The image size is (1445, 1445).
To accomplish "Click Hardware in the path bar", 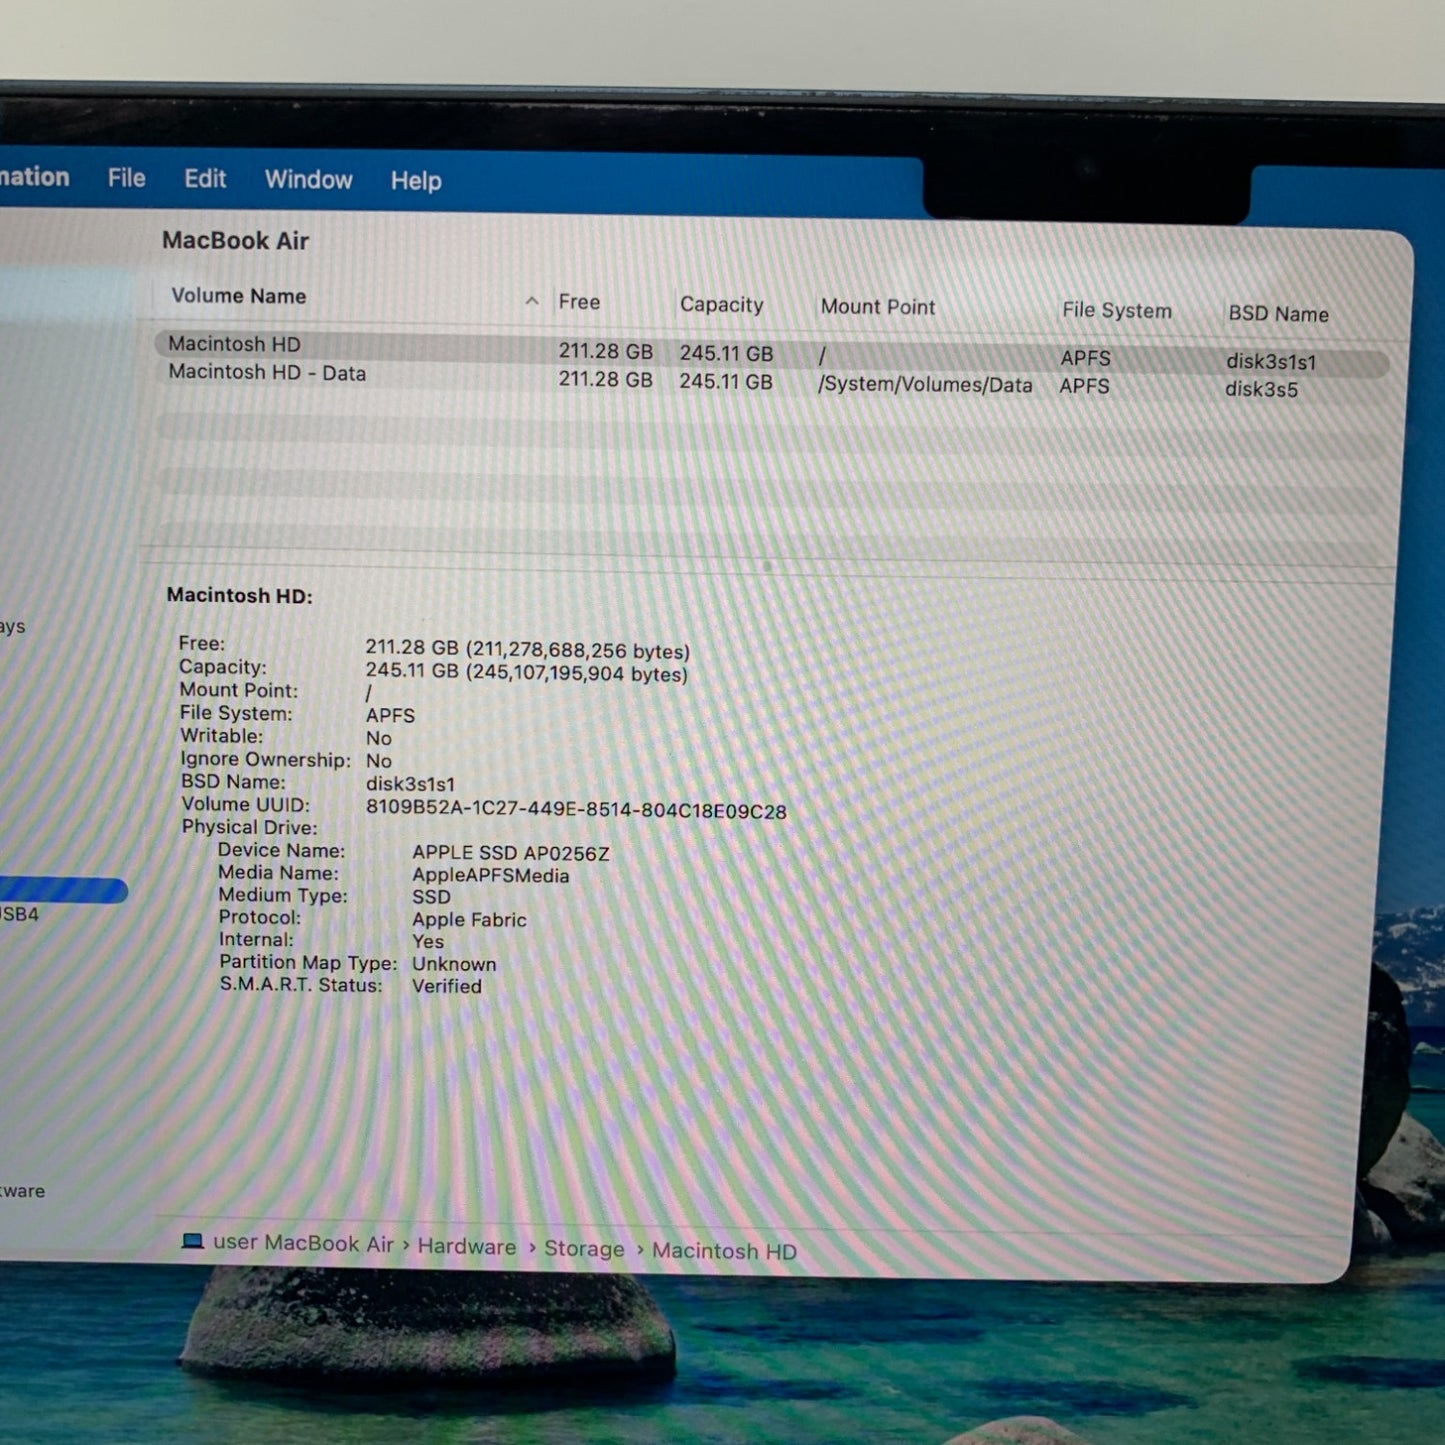I will [467, 1246].
